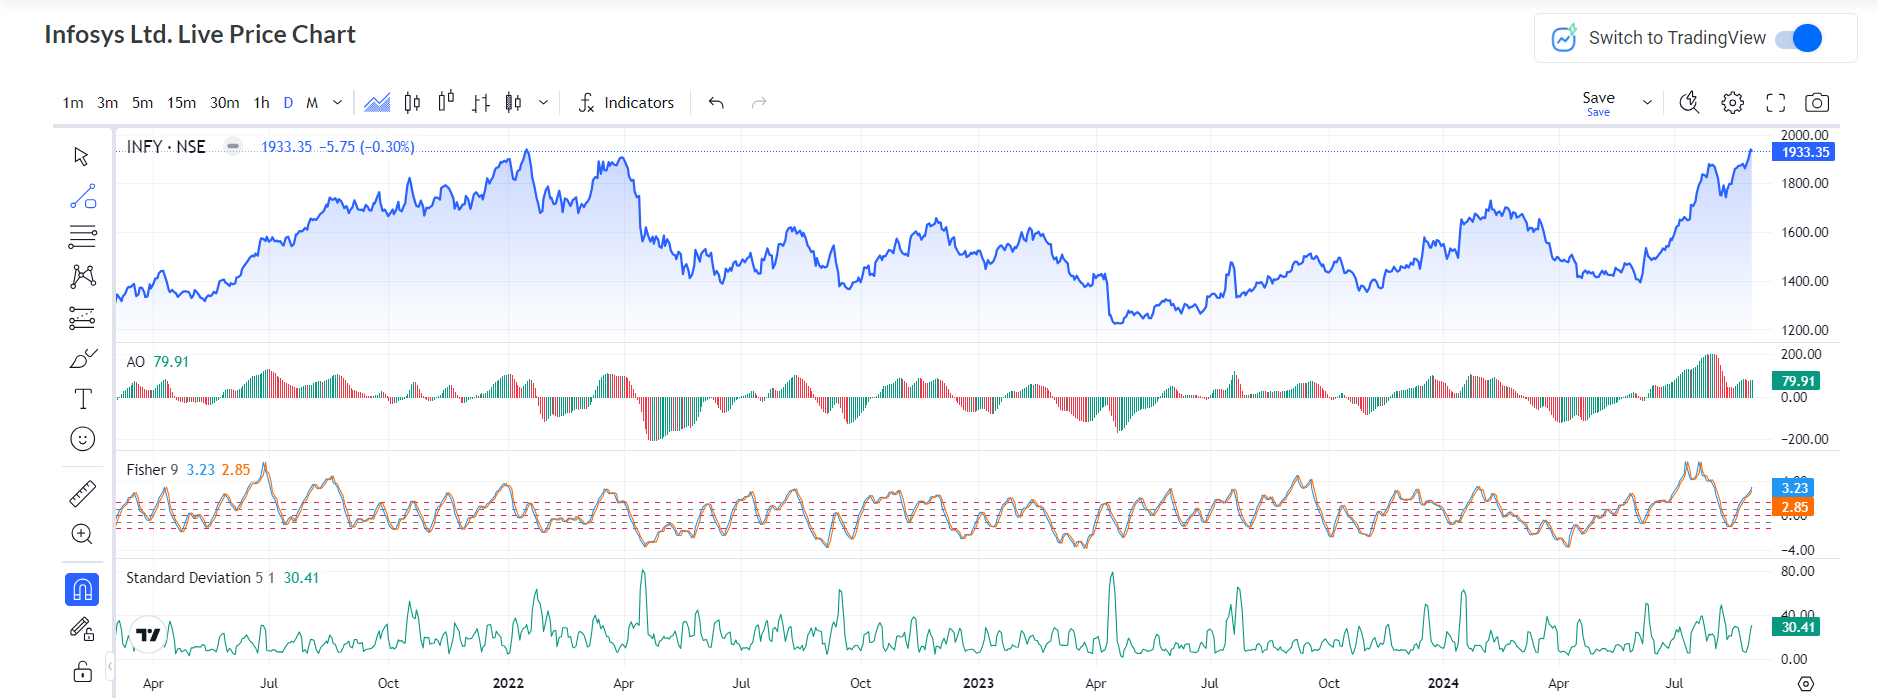Open the emoji icons tool
Viewport: 1877px width, 698px height.
tap(82, 439)
